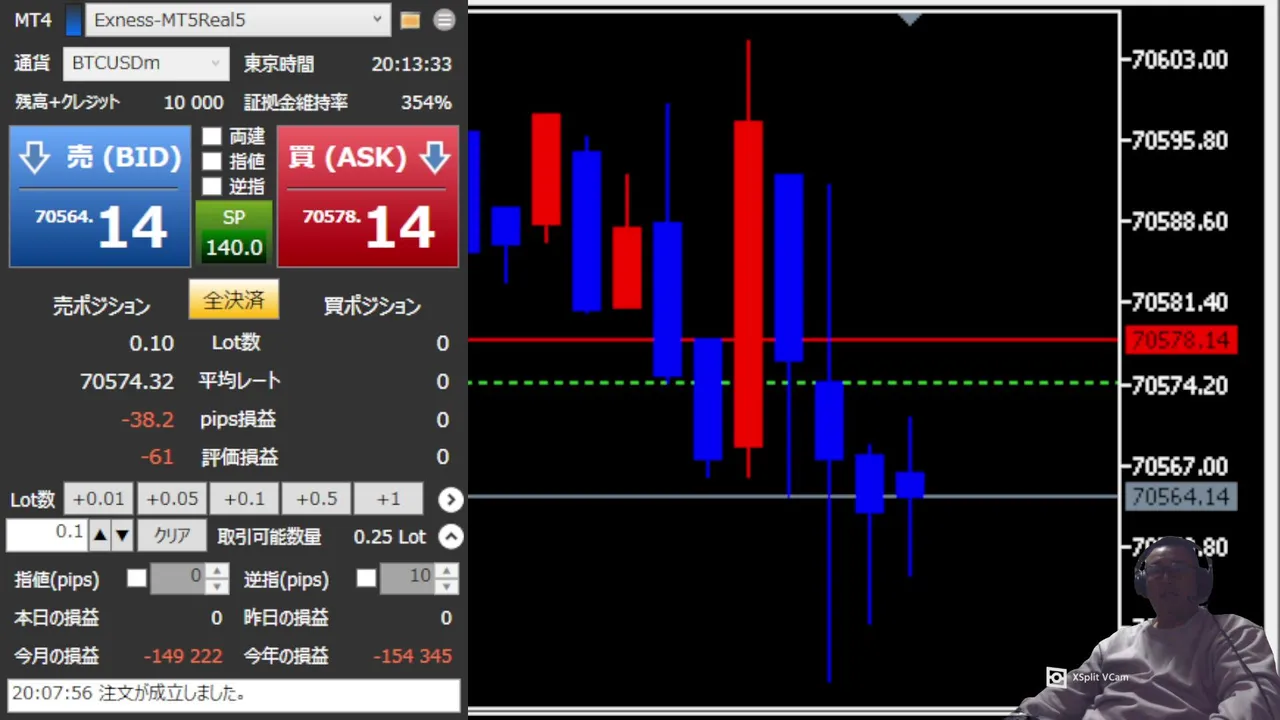Click the green dashed position line on chart
The height and width of the screenshot is (720, 1280).
793,383
